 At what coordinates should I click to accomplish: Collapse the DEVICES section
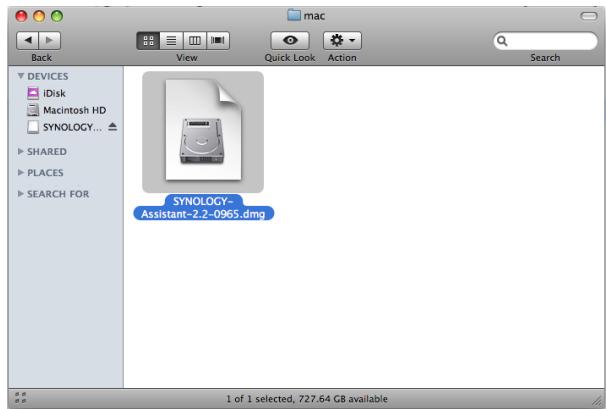tap(21, 76)
